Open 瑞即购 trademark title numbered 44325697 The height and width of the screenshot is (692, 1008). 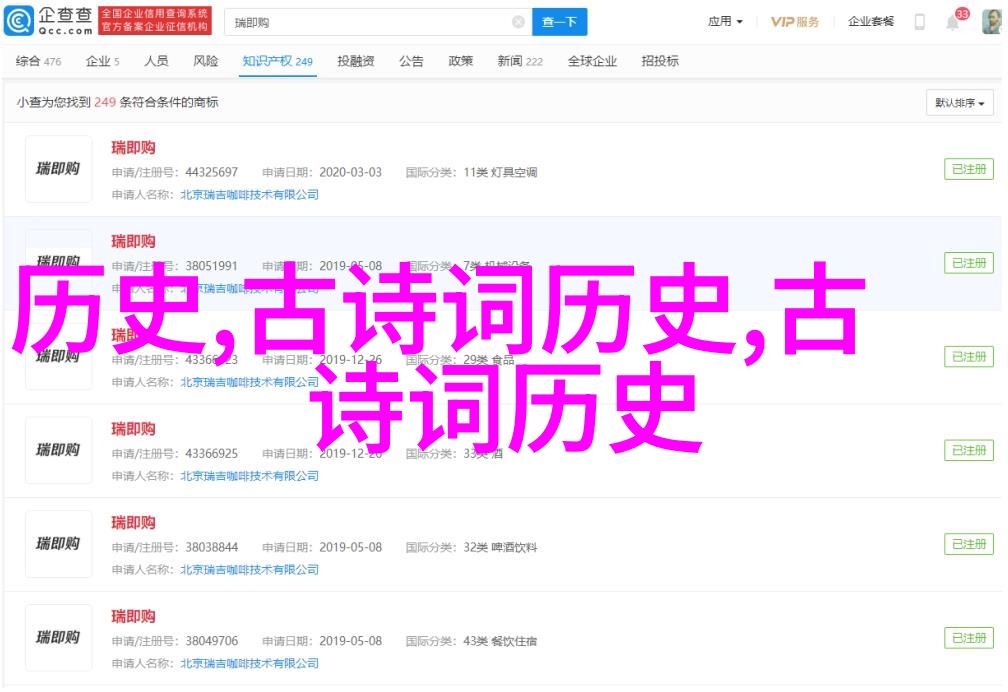[x=133, y=147]
